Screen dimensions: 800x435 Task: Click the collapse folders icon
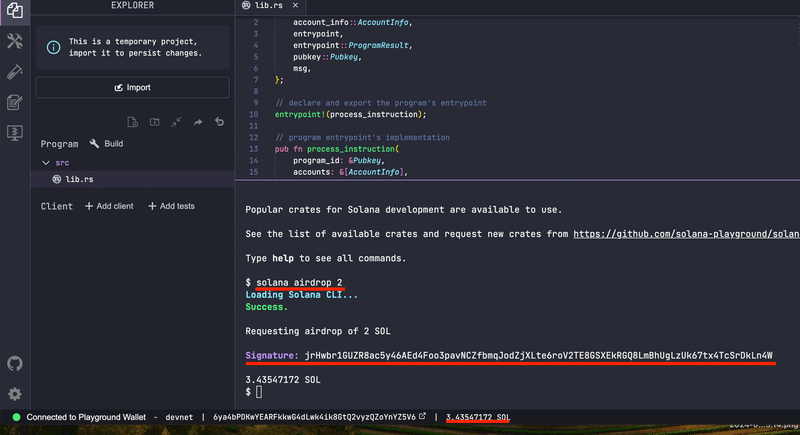click(176, 122)
